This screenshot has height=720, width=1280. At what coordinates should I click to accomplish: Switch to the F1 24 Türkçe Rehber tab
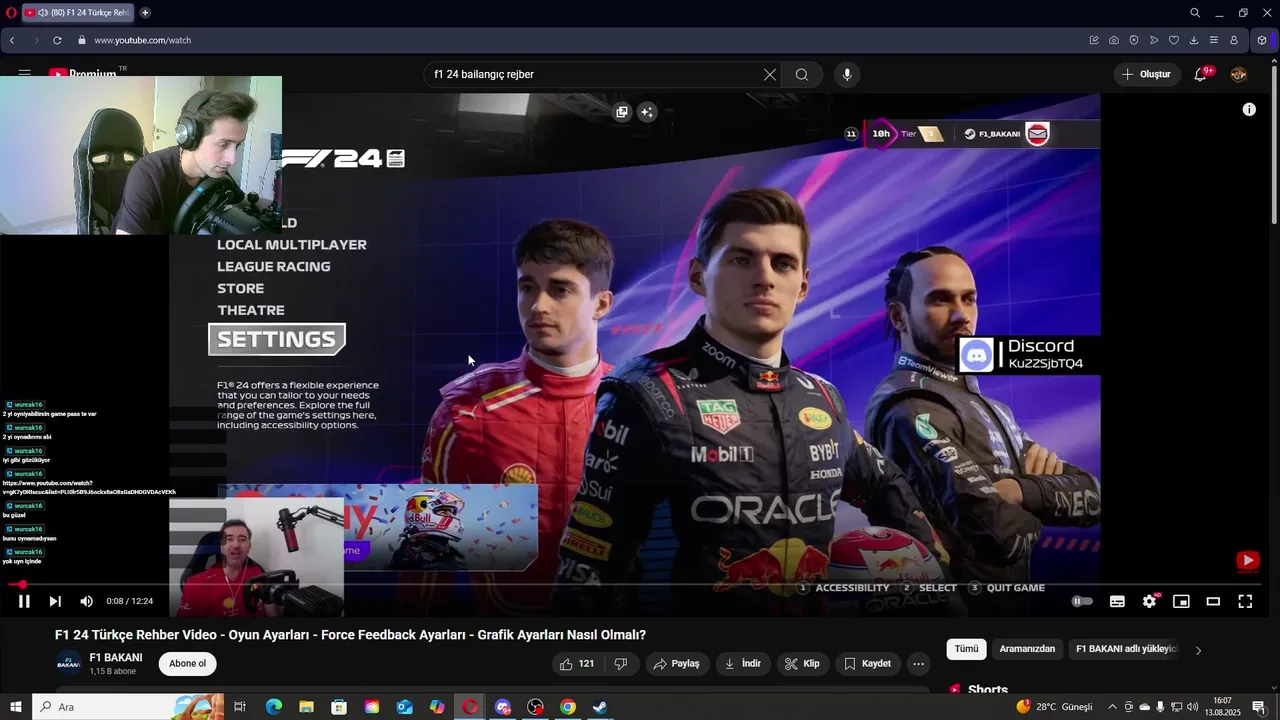click(78, 13)
